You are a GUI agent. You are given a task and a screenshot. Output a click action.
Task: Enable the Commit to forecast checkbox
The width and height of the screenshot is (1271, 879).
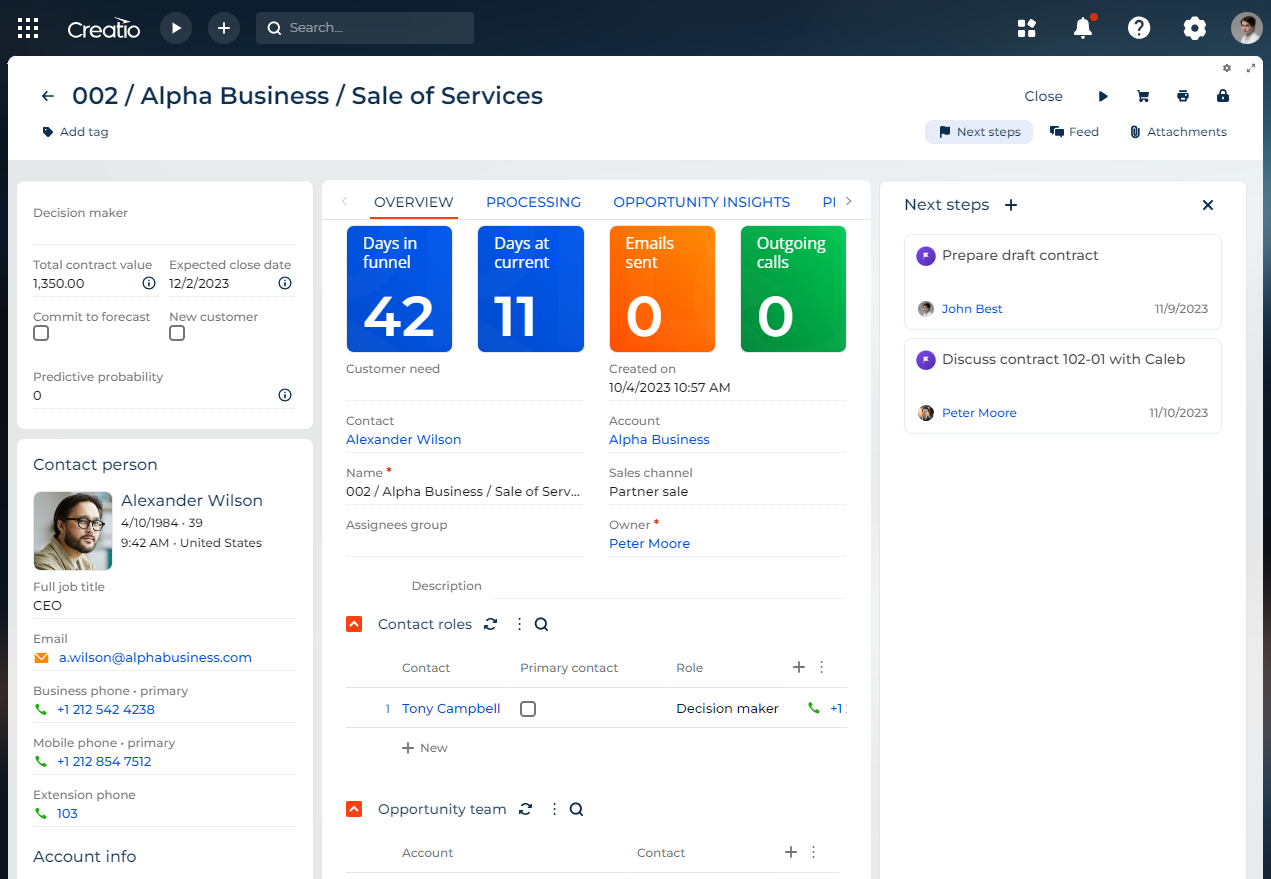(x=41, y=334)
